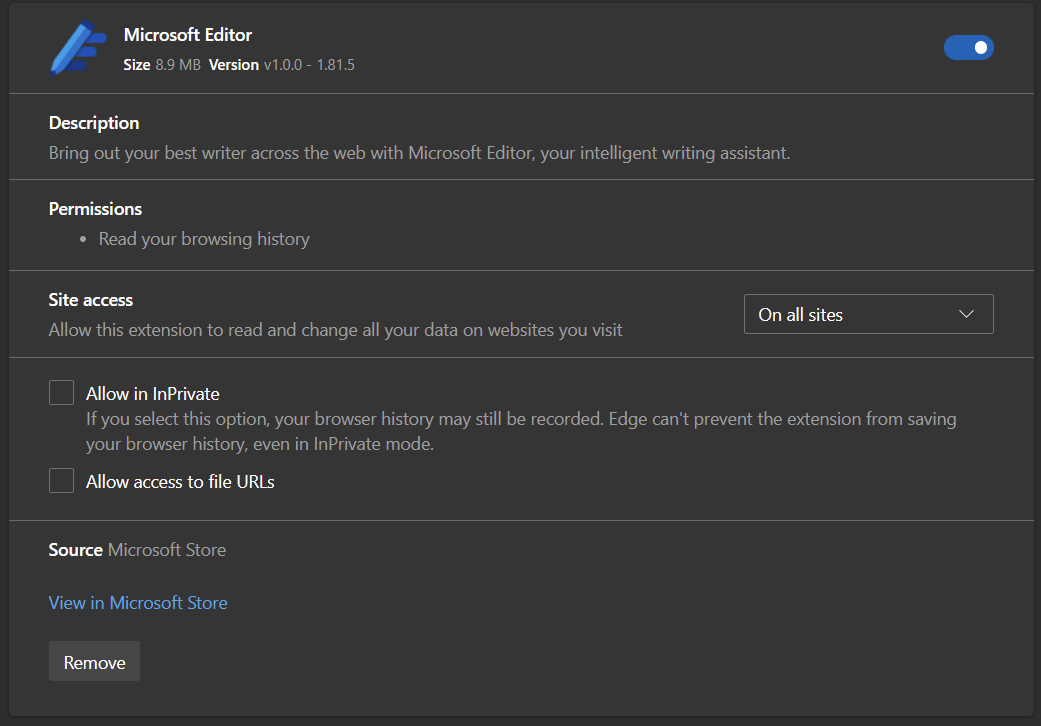Enable the Allow in InPrivate checkbox
Screen dimensions: 1041x726
coord(61,393)
